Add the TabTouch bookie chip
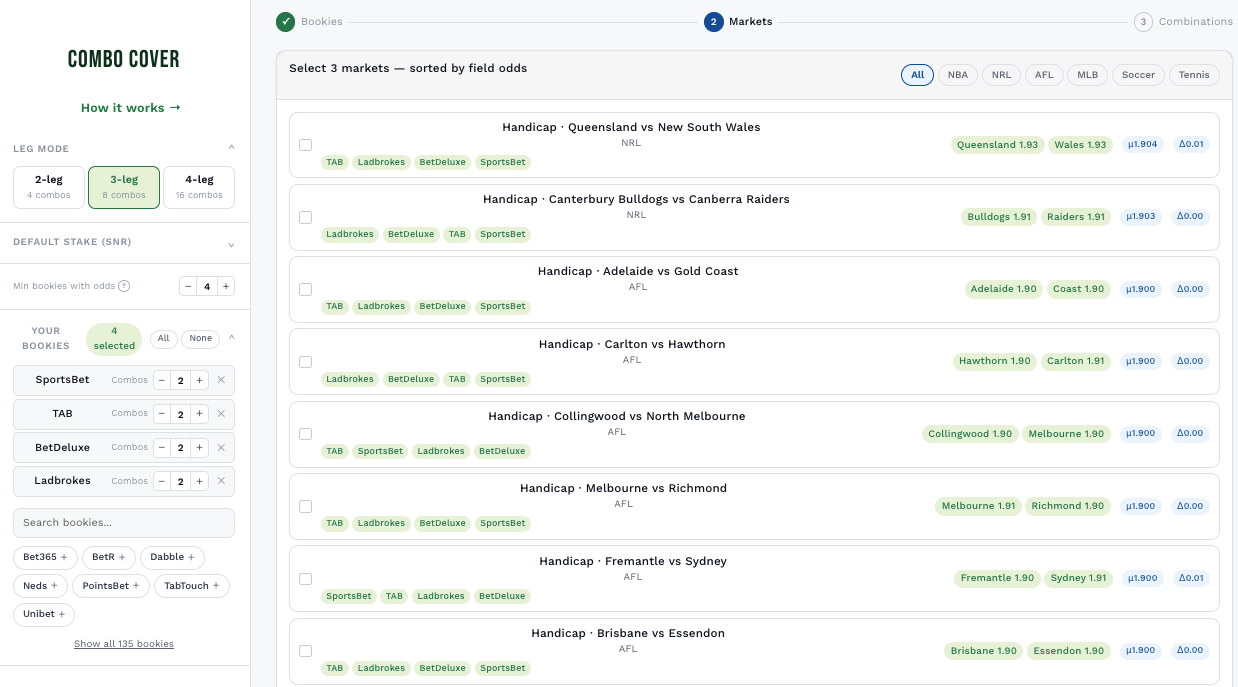The height and width of the screenshot is (687, 1238). click(x=192, y=586)
